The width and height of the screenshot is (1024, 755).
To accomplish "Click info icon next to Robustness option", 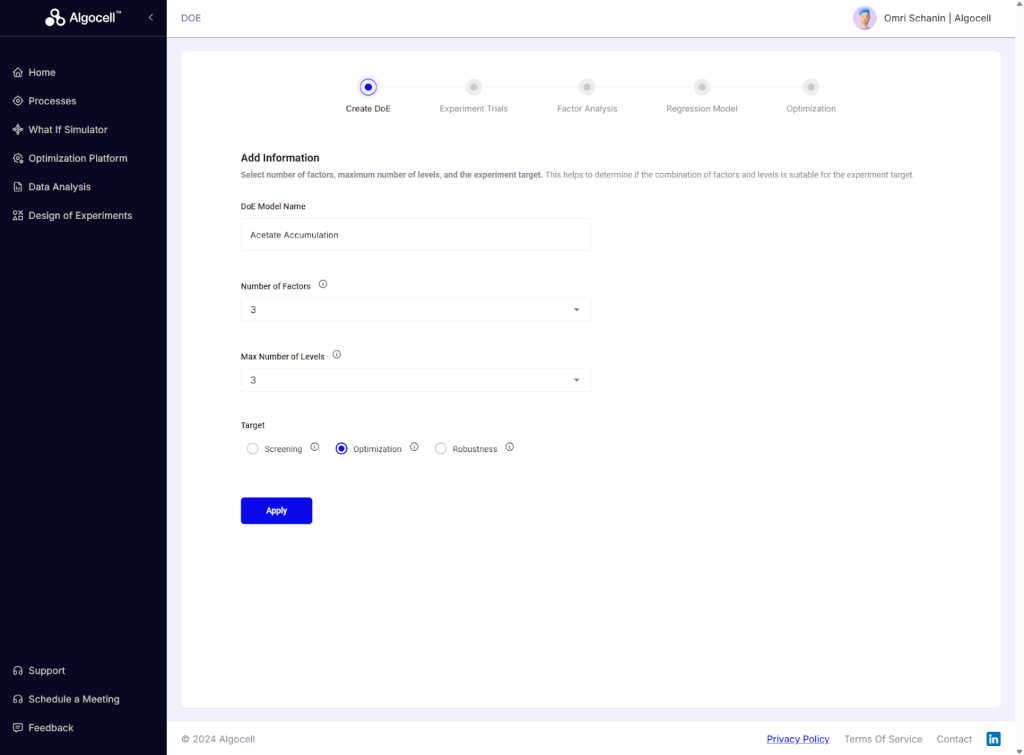I will point(509,448).
